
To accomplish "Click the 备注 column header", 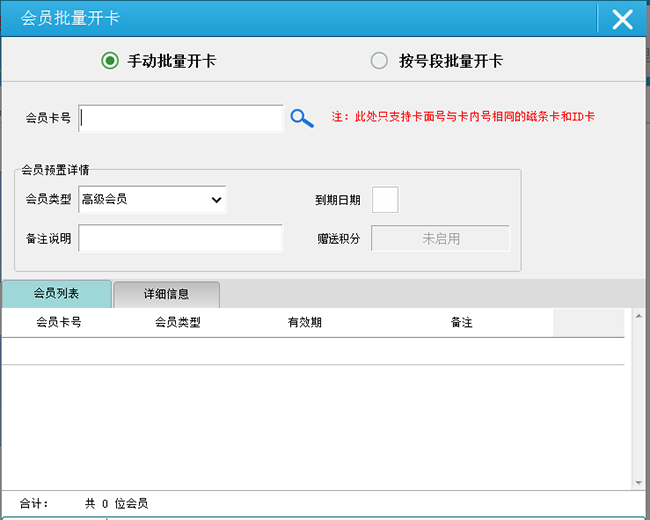I will 461,323.
